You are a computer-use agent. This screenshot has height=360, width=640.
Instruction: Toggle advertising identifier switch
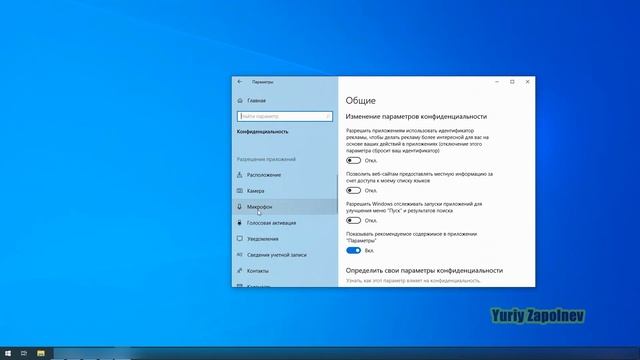point(353,160)
